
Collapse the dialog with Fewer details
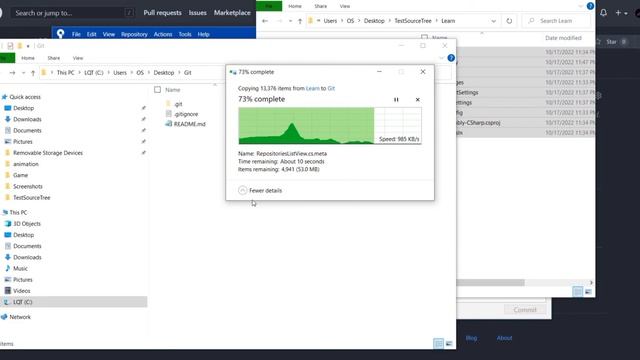tap(260, 191)
